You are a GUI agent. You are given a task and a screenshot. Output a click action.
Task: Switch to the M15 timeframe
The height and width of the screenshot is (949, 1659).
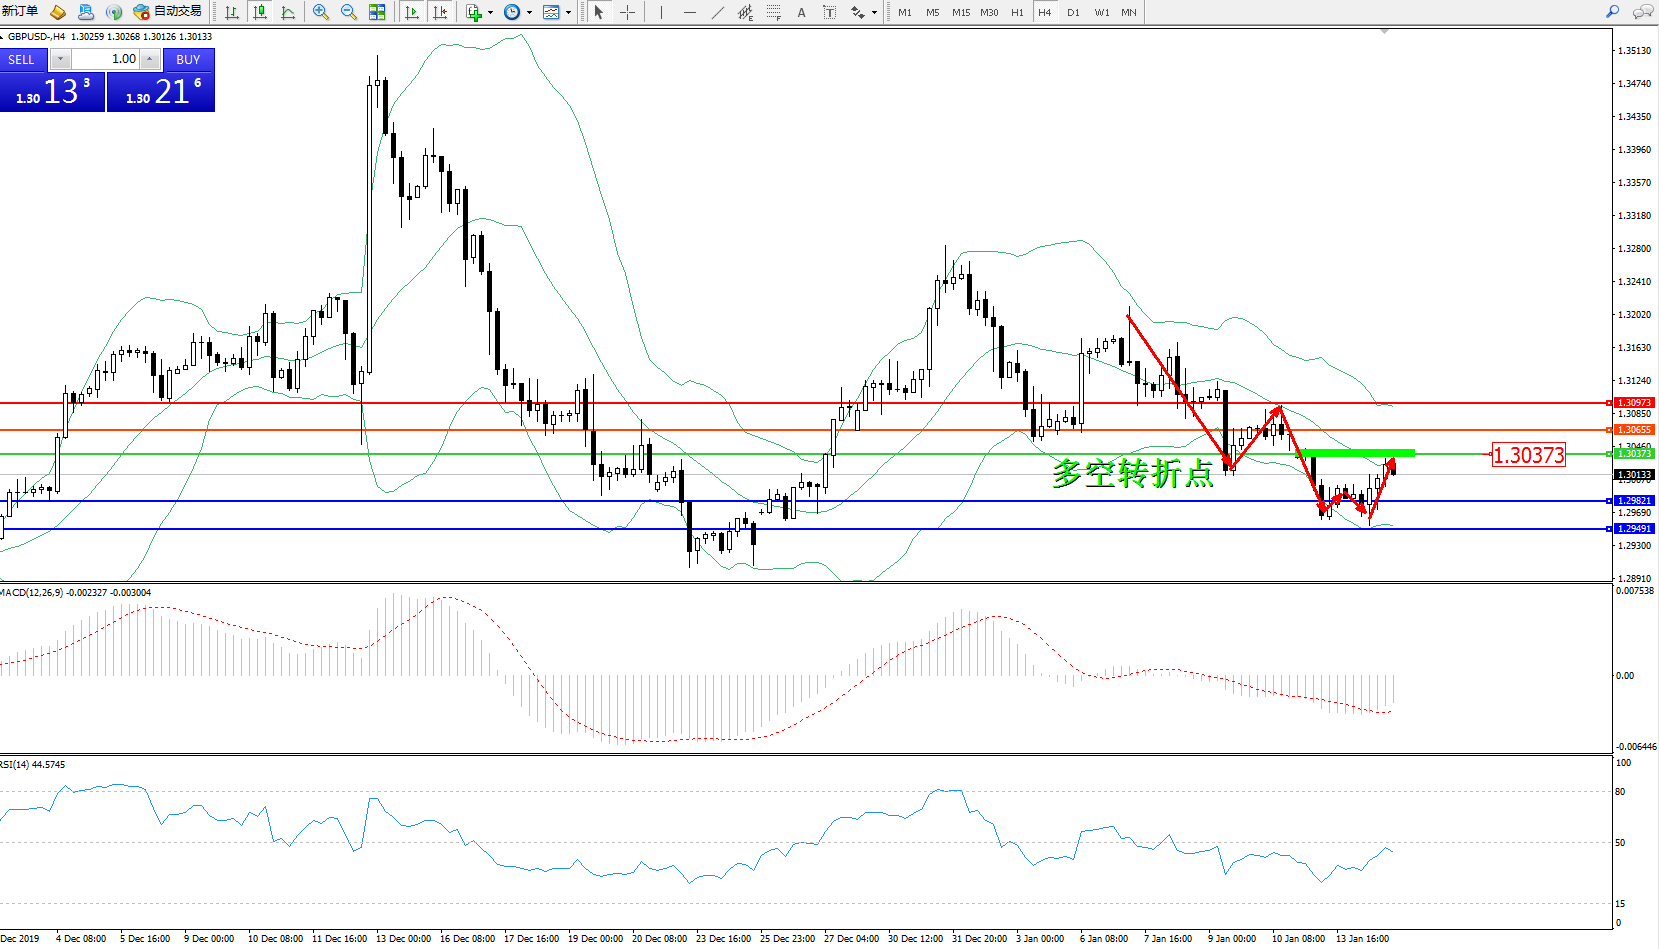pyautogui.click(x=960, y=12)
